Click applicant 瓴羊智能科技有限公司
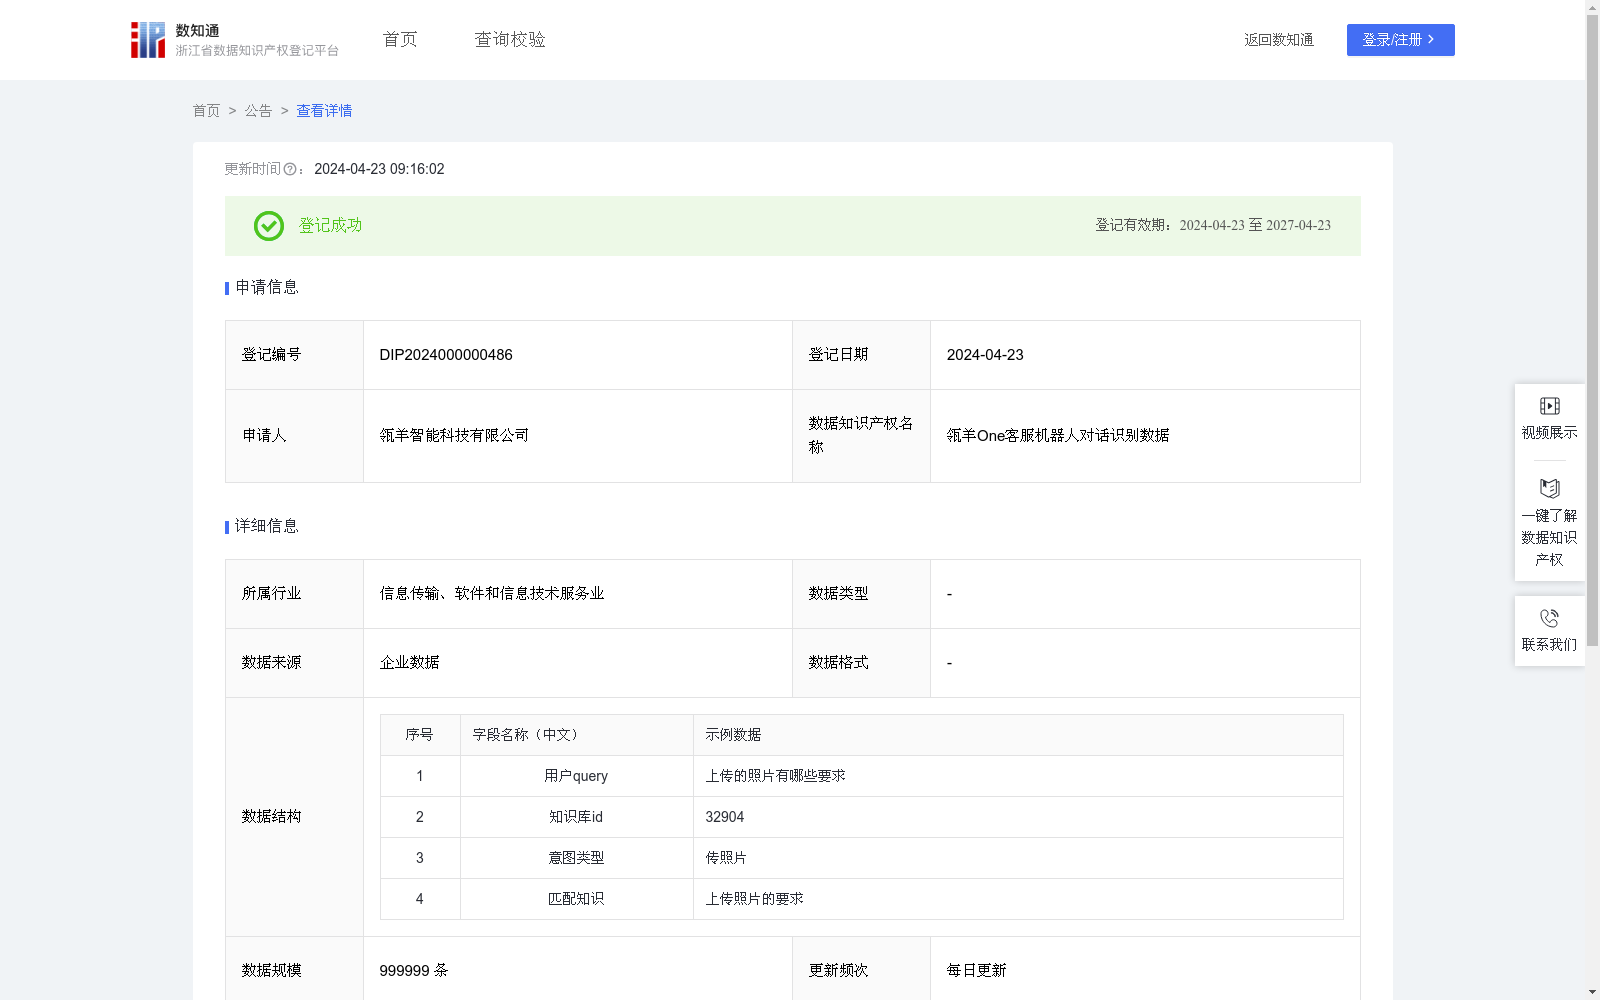Screen dimensions: 1600x1000 click(x=454, y=436)
